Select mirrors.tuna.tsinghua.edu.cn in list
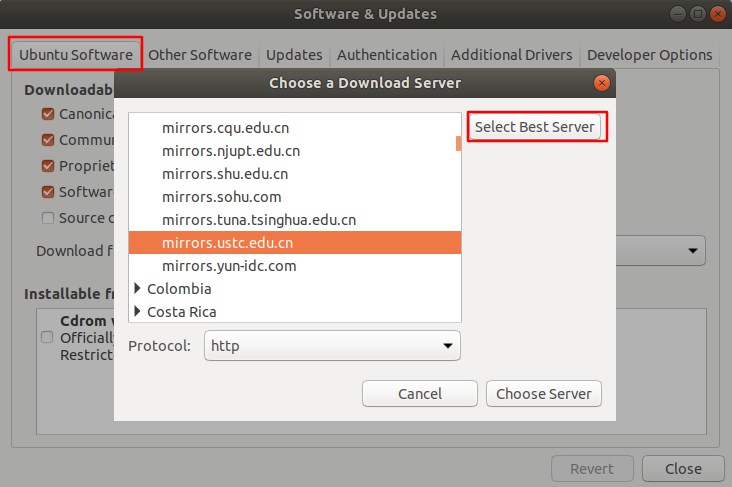 pyautogui.click(x=259, y=220)
